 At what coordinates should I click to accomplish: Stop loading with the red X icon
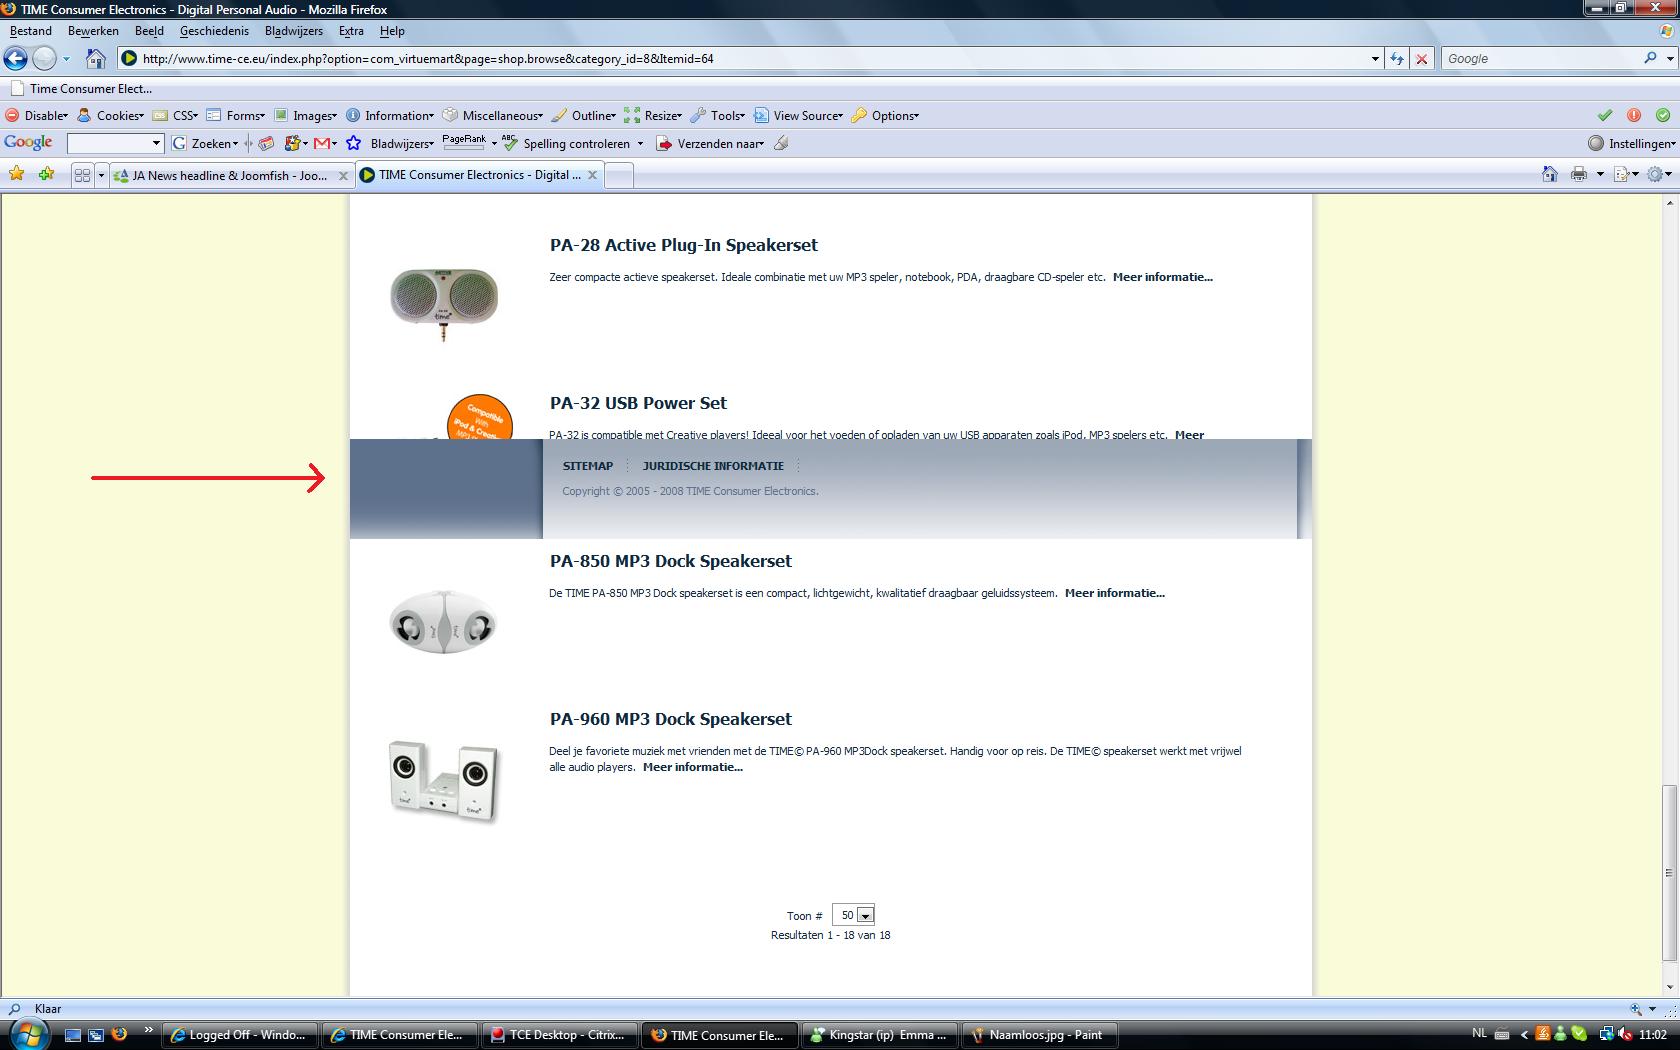coord(1422,58)
